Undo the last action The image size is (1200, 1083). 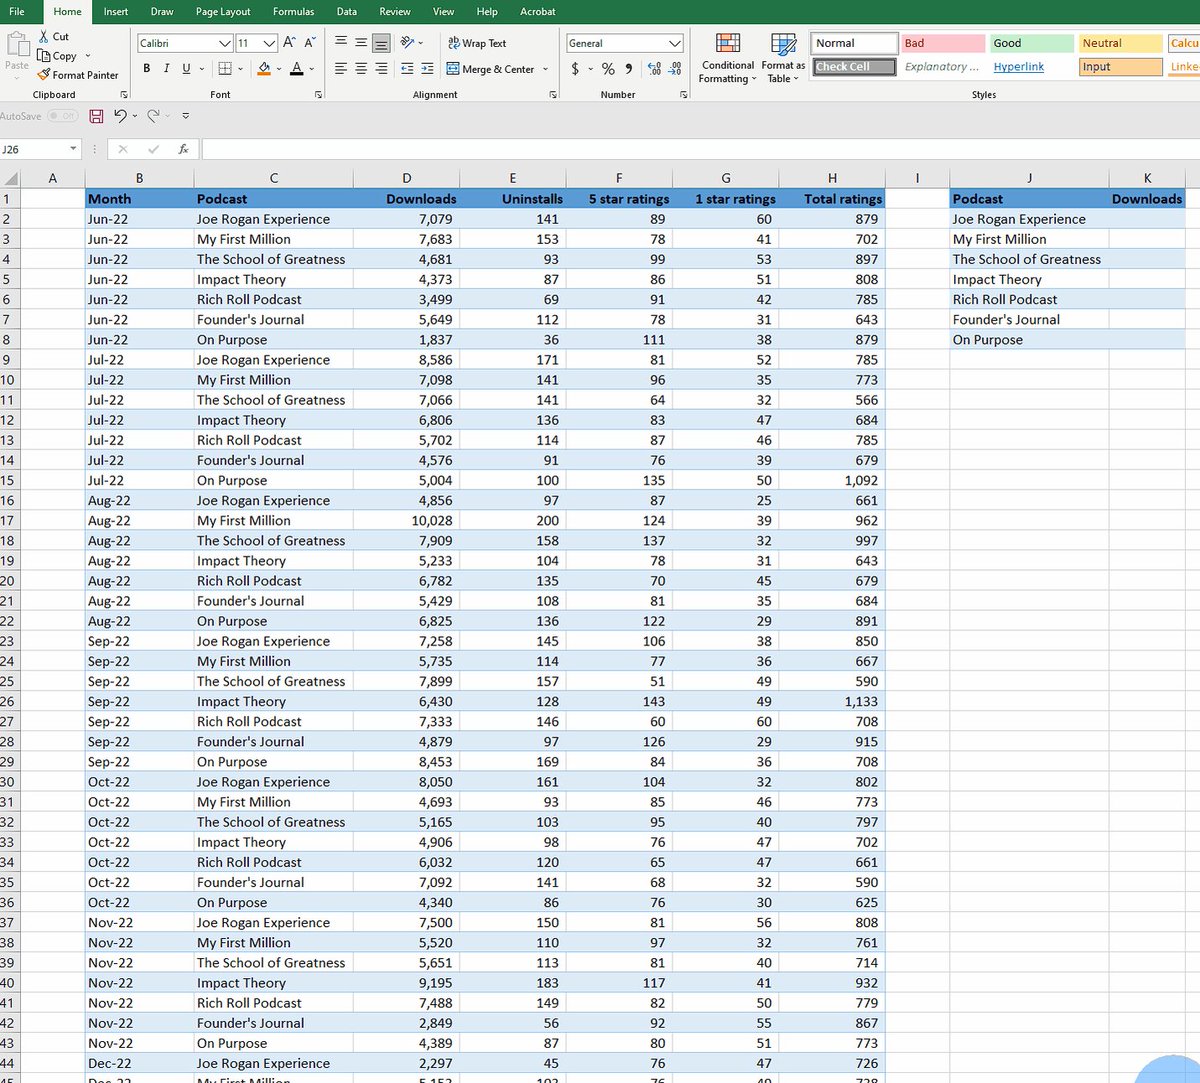click(120, 116)
